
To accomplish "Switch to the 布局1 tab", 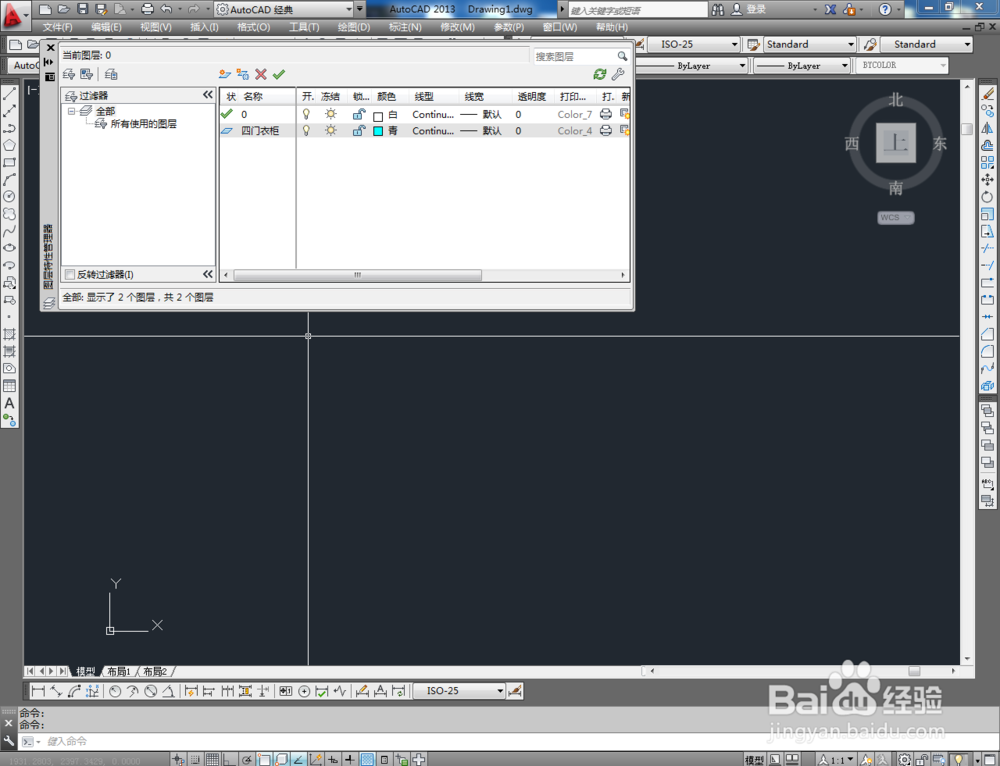I will click(119, 672).
